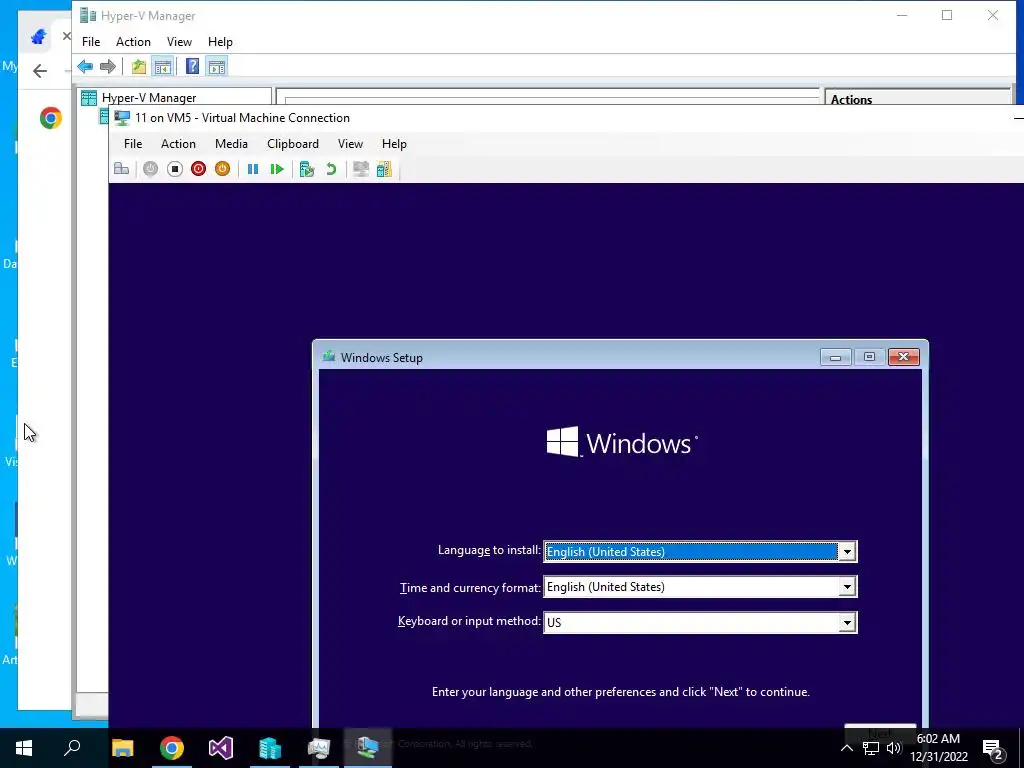Click the greyed Enhanced Session icon
The width and height of the screenshot is (1024, 768).
pyautogui.click(x=360, y=169)
